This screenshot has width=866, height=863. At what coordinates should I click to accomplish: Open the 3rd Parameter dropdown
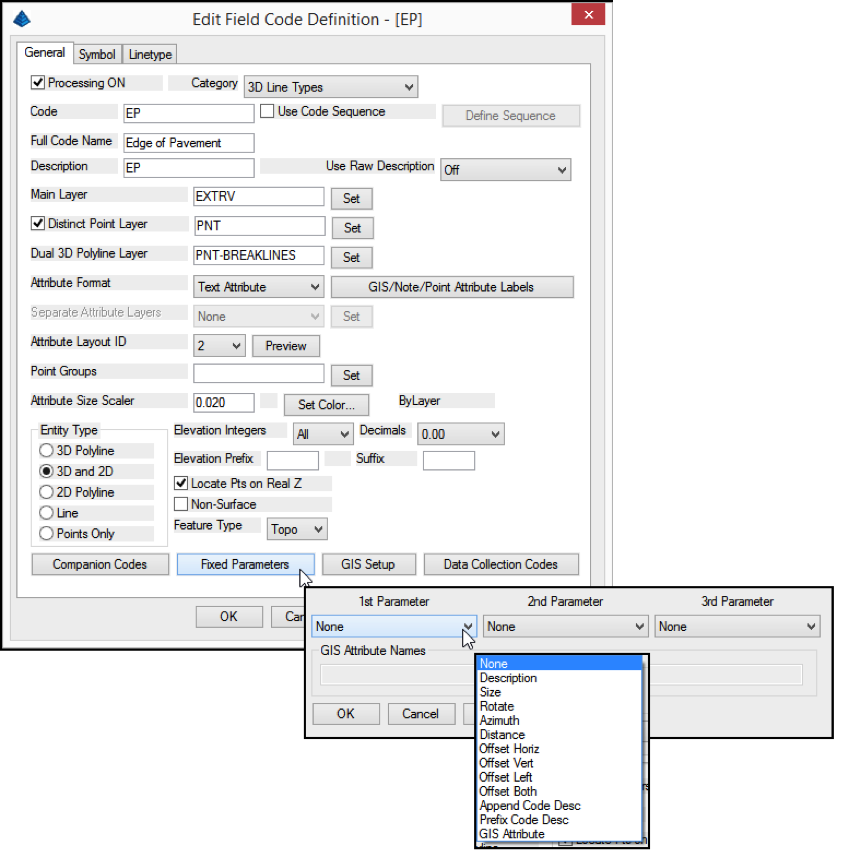[737, 626]
